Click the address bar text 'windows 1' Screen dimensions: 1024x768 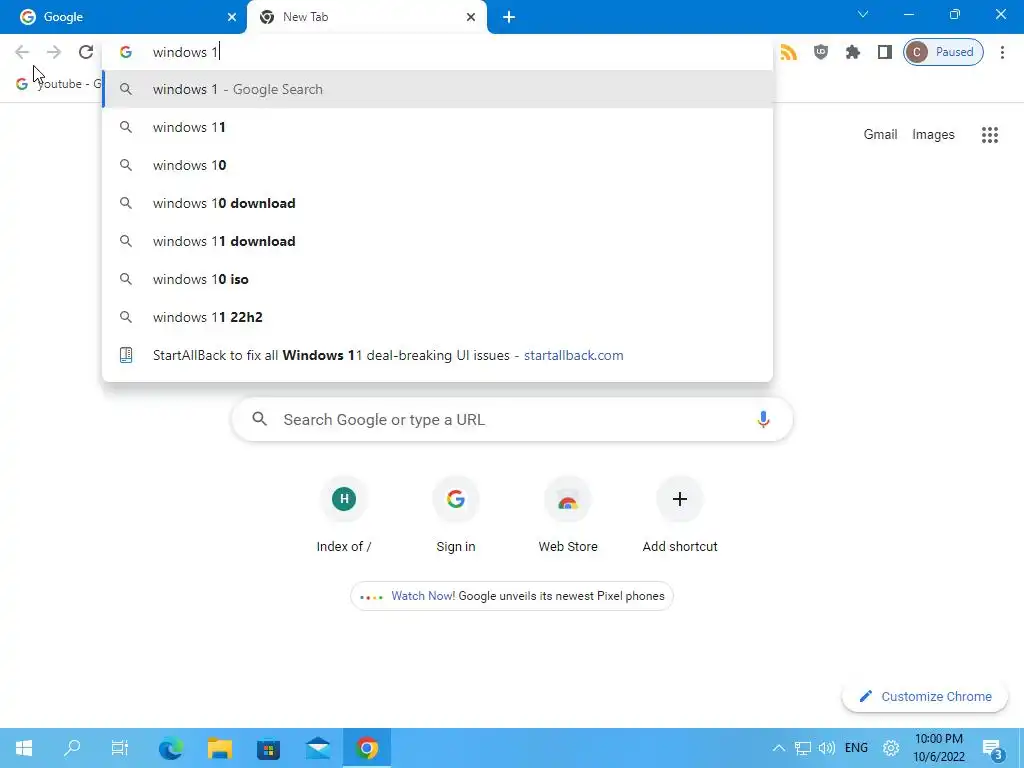tap(185, 52)
